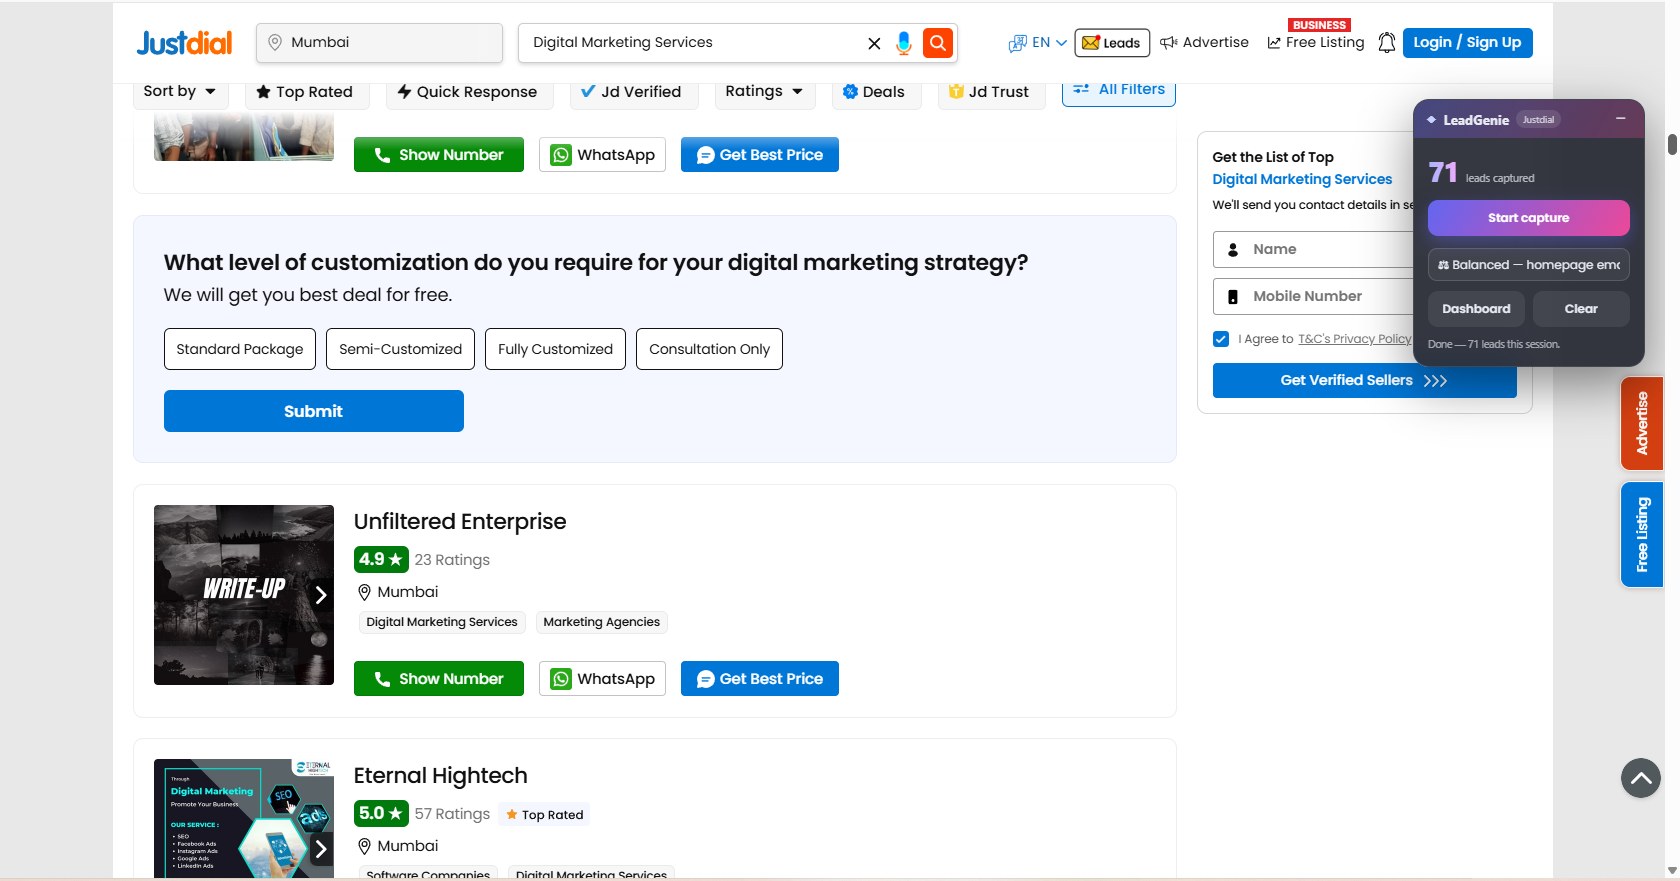The width and height of the screenshot is (1680, 881).
Task: Clear captured leads in LeadGenie
Action: tap(1581, 309)
